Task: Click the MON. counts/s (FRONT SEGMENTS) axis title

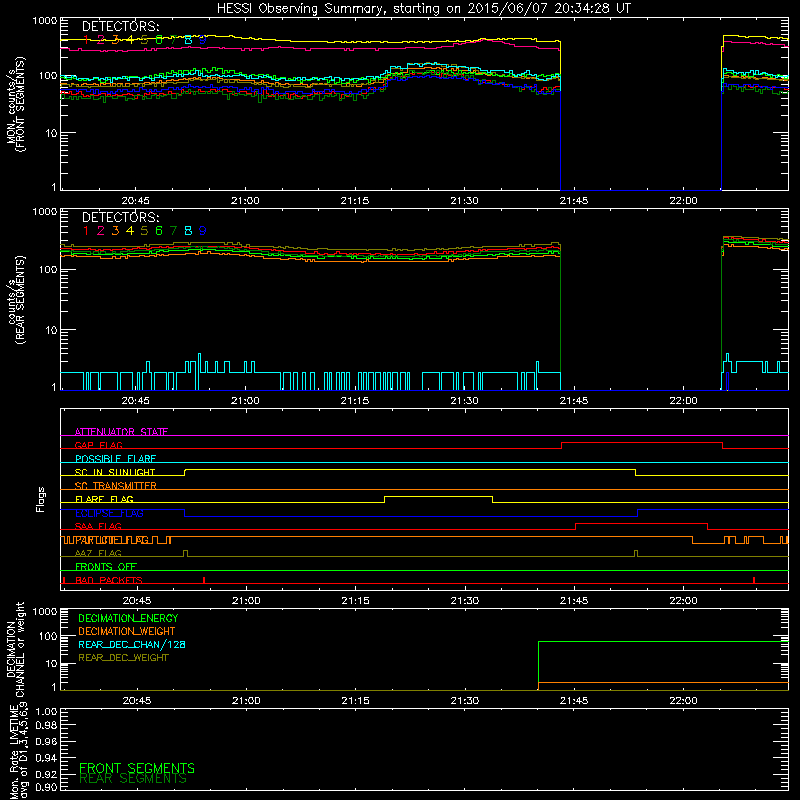Action: tap(15, 104)
